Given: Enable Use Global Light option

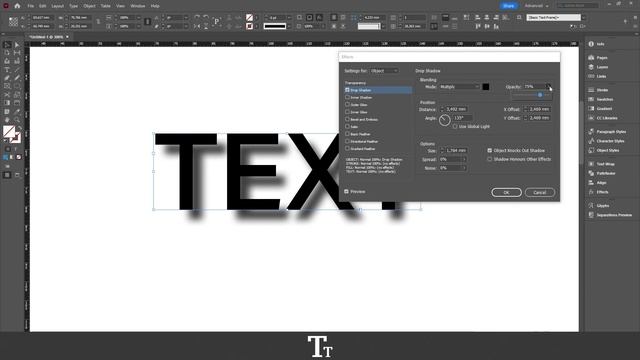Looking at the screenshot, I should (x=455, y=127).
